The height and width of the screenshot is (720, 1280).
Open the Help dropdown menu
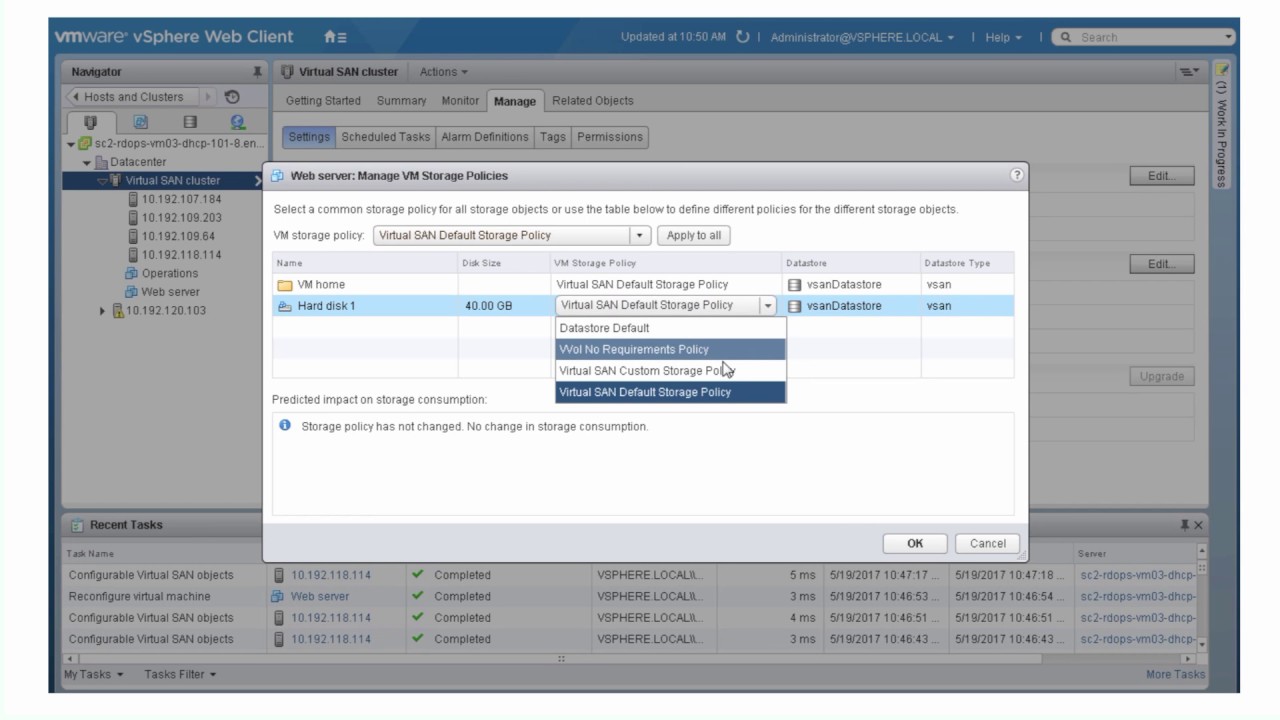[1003, 37]
